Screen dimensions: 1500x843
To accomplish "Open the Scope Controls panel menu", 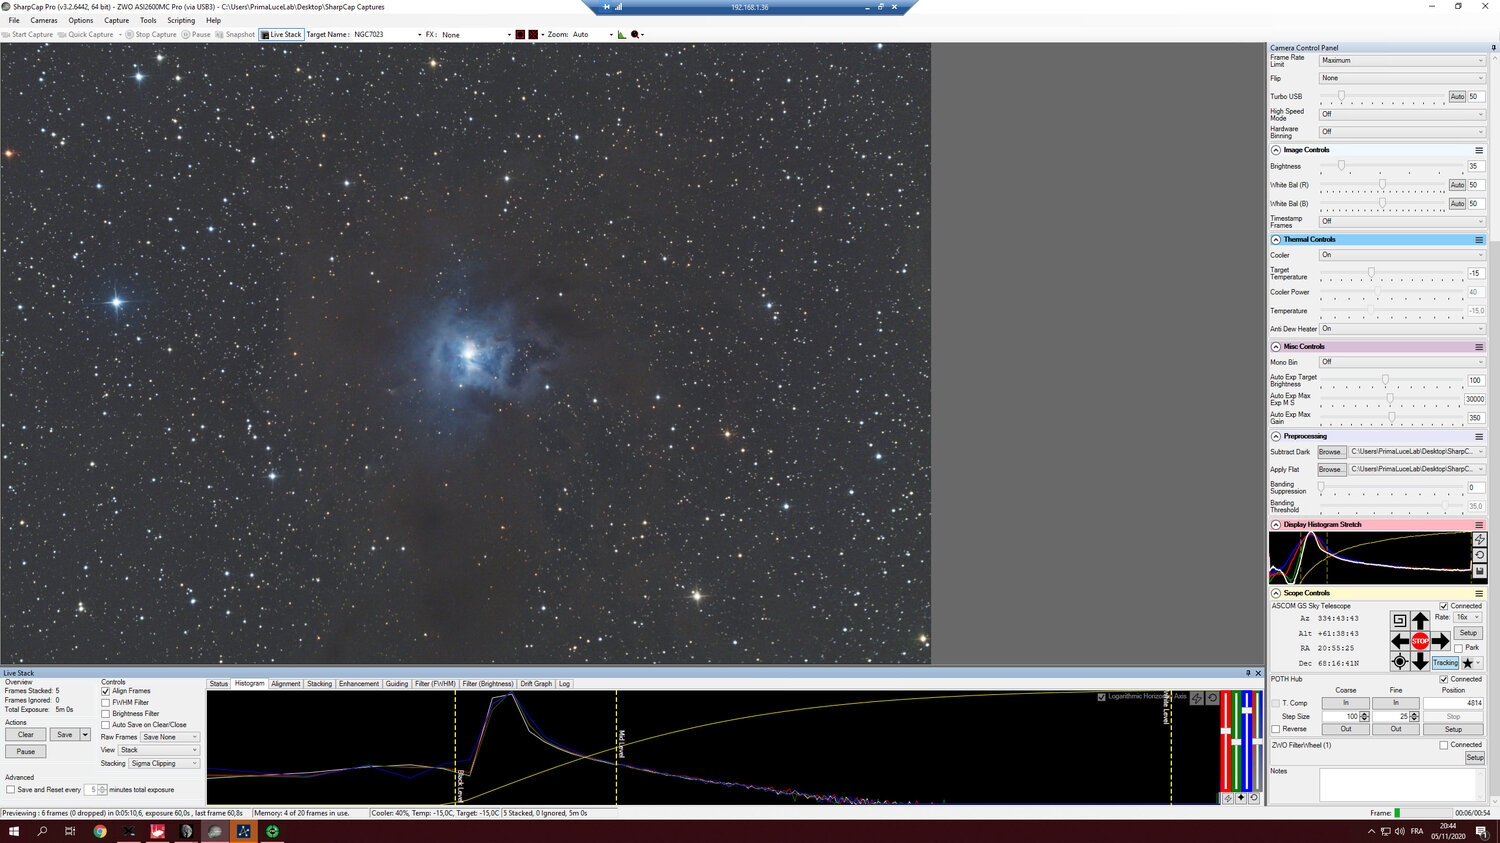I will (1479, 593).
